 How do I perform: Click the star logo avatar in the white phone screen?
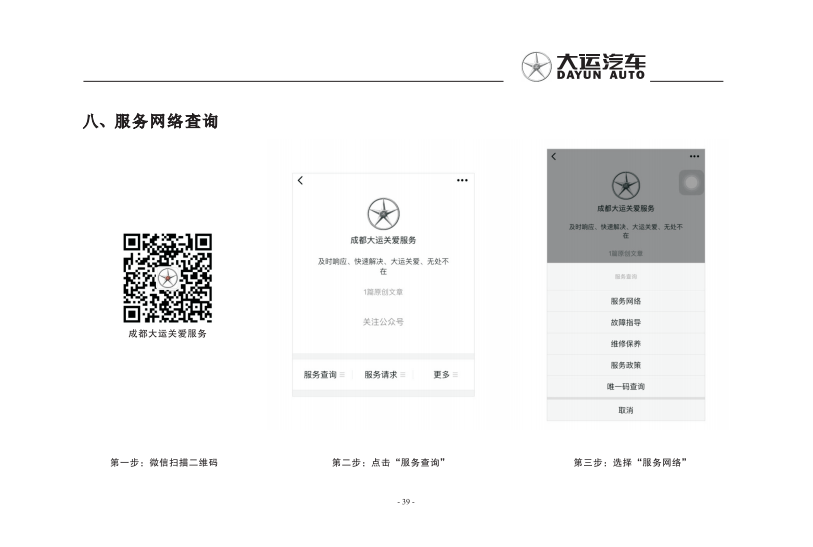[383, 214]
